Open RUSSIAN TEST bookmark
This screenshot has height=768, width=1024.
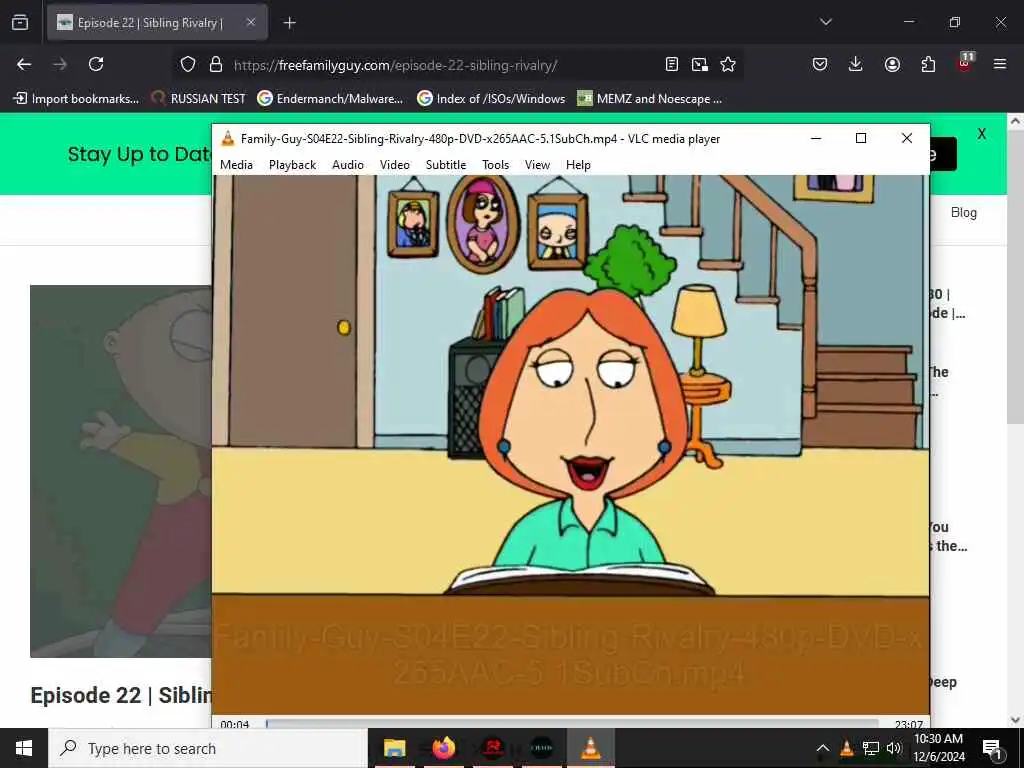tap(199, 99)
